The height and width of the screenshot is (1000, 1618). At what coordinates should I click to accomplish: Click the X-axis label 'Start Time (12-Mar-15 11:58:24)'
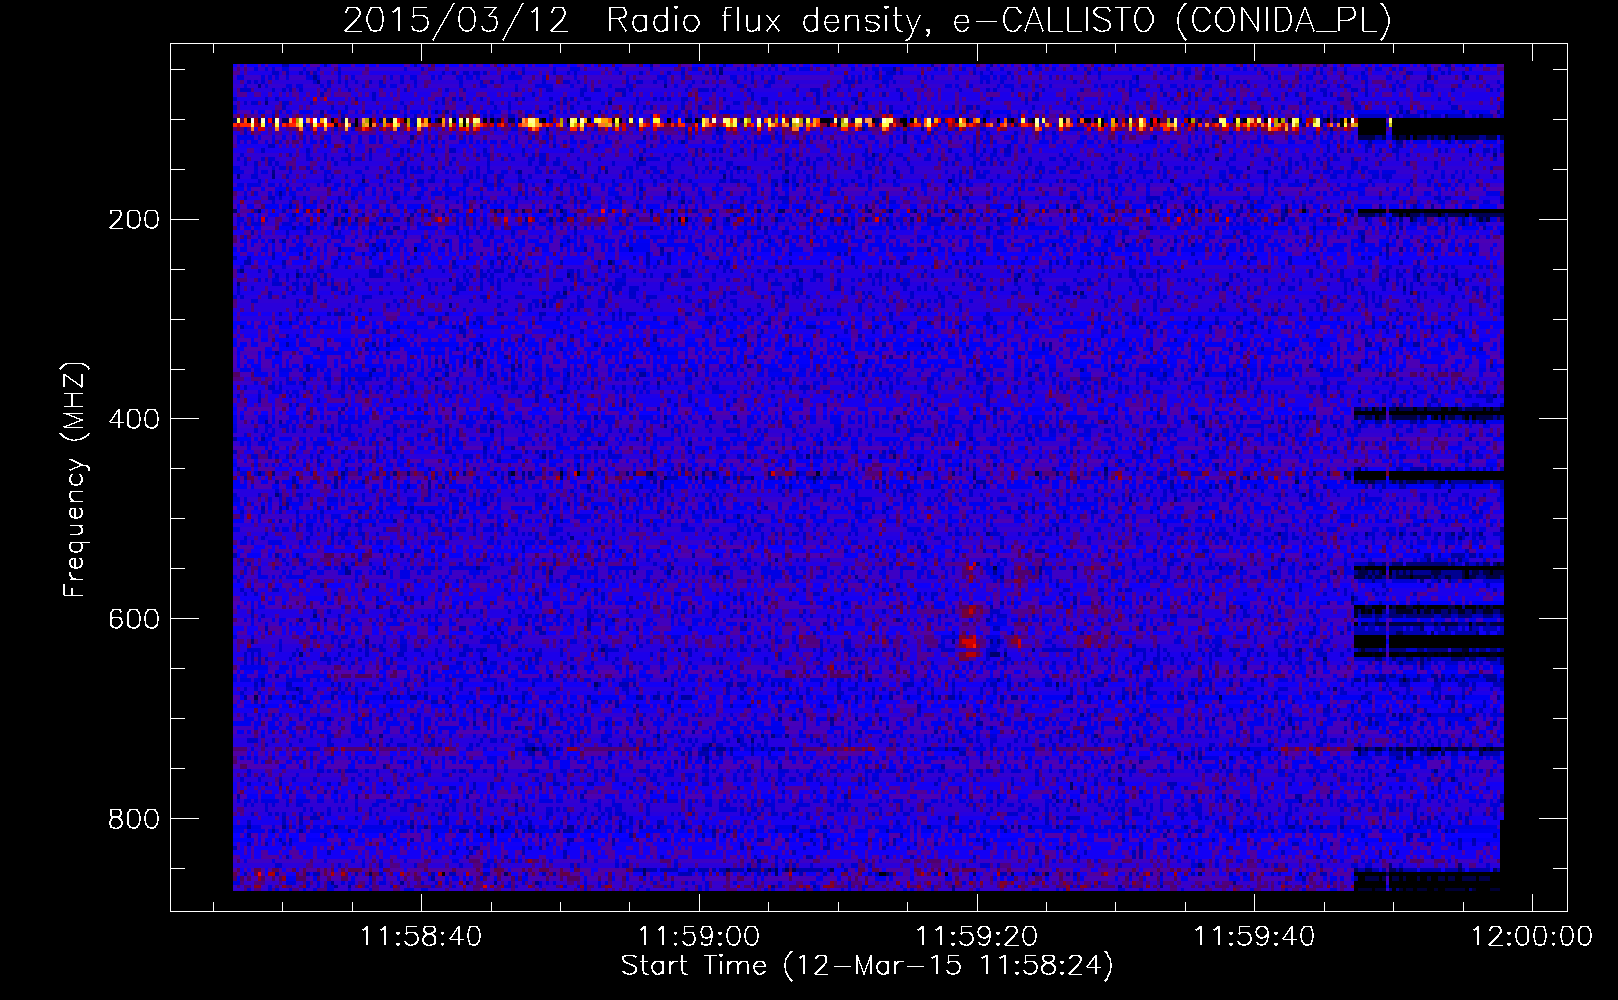click(867, 966)
